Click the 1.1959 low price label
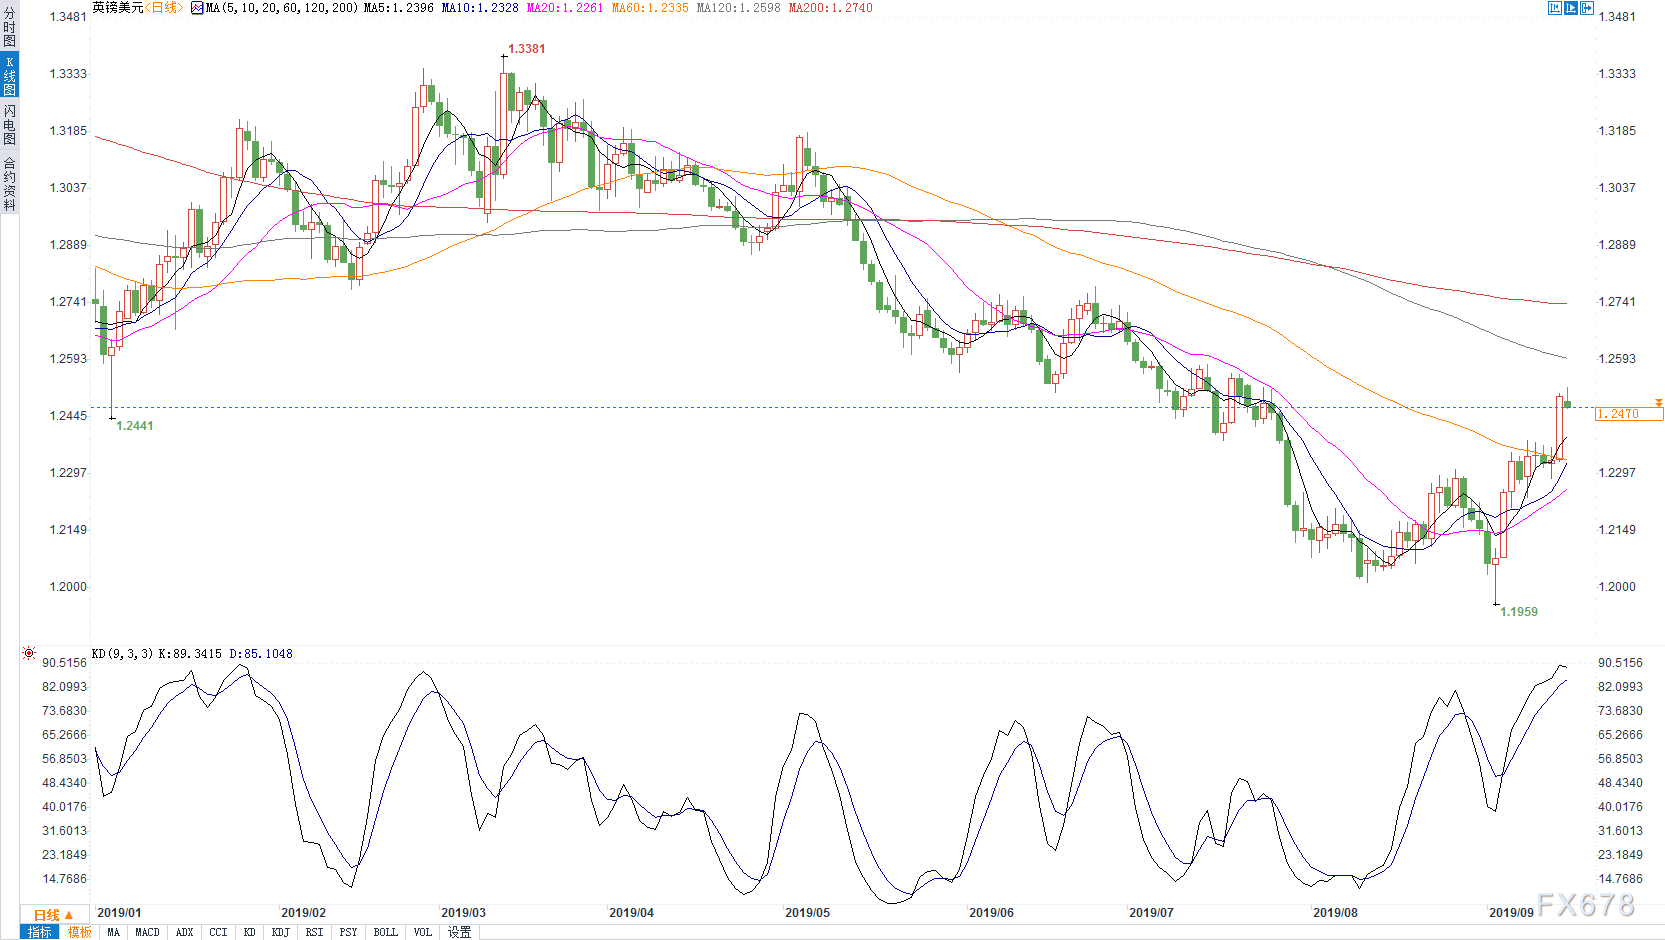 click(x=1519, y=612)
